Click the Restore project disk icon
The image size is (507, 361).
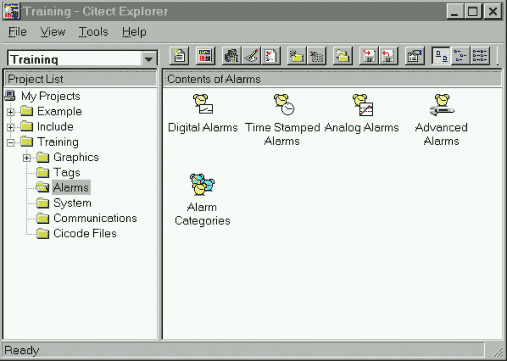[x=388, y=55]
